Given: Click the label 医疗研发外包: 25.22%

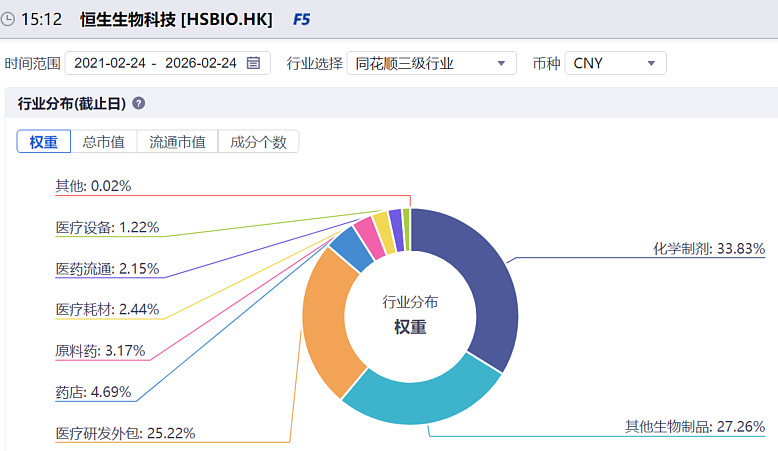Looking at the screenshot, I should pyautogui.click(x=126, y=433).
